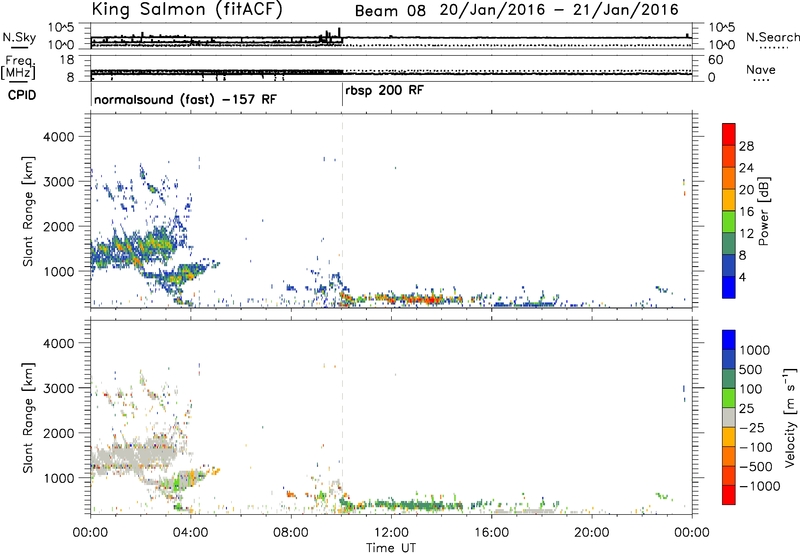Click the '2000' range tick in velocity panel
The image size is (800, 554).
pyautogui.click(x=58, y=433)
